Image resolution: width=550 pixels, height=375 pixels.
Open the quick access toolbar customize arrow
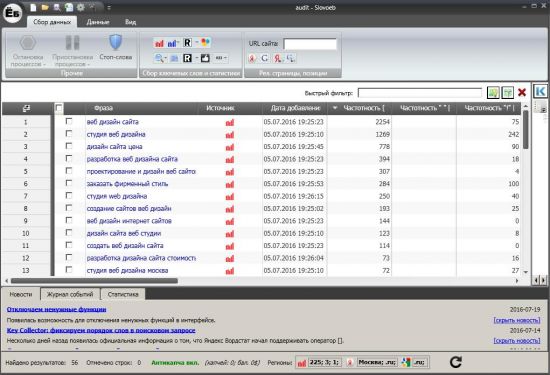click(109, 7)
